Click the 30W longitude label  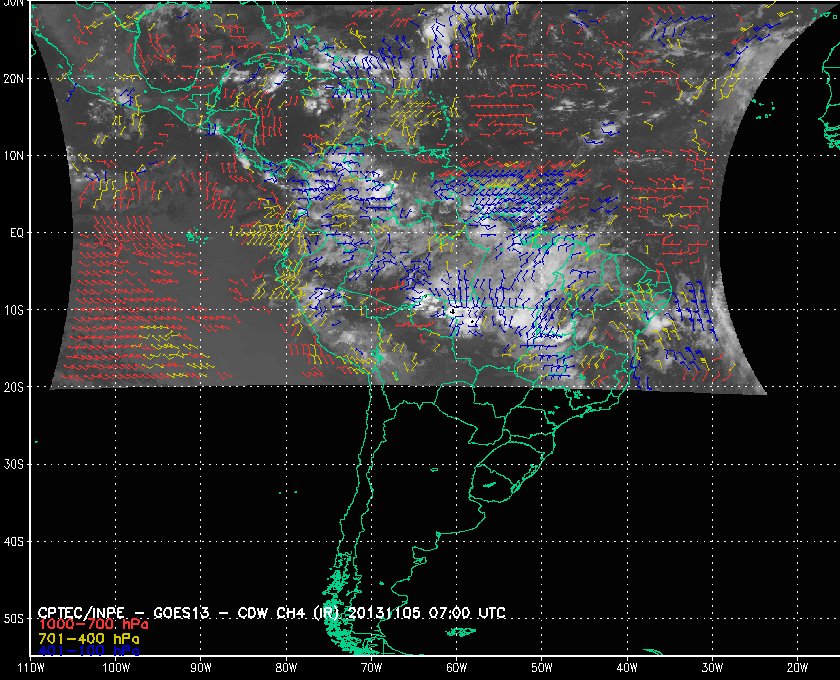(x=712, y=668)
